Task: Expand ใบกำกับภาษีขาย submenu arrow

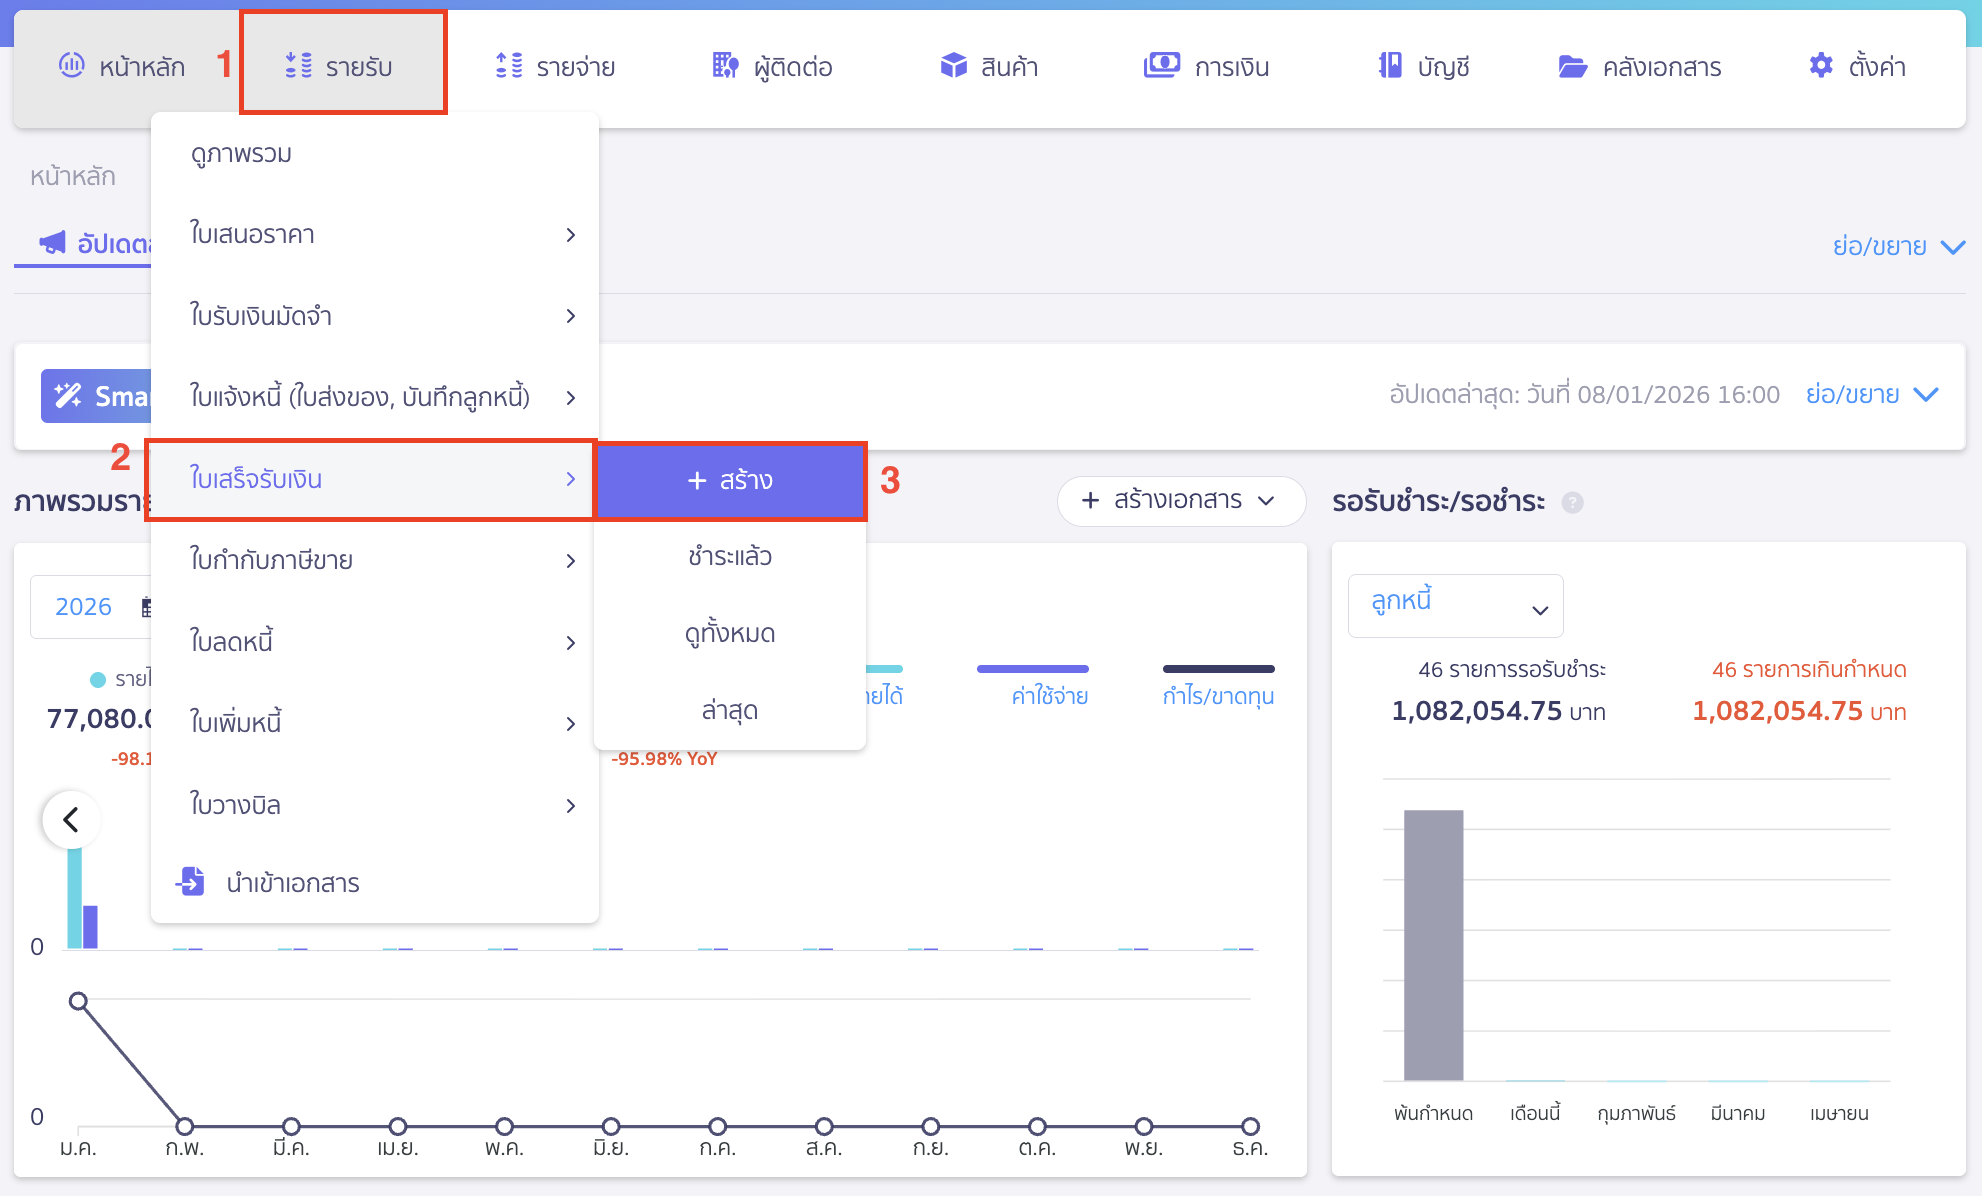Action: (x=570, y=561)
